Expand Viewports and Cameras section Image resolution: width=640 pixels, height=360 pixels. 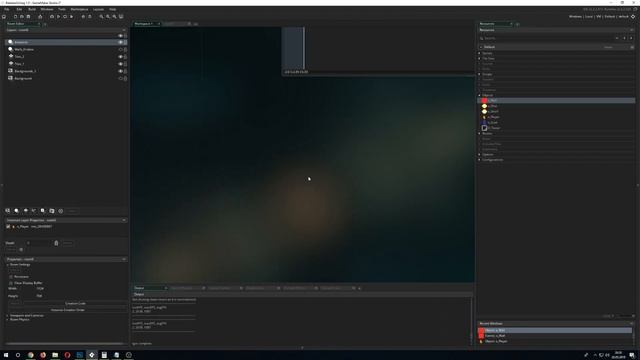7,316
